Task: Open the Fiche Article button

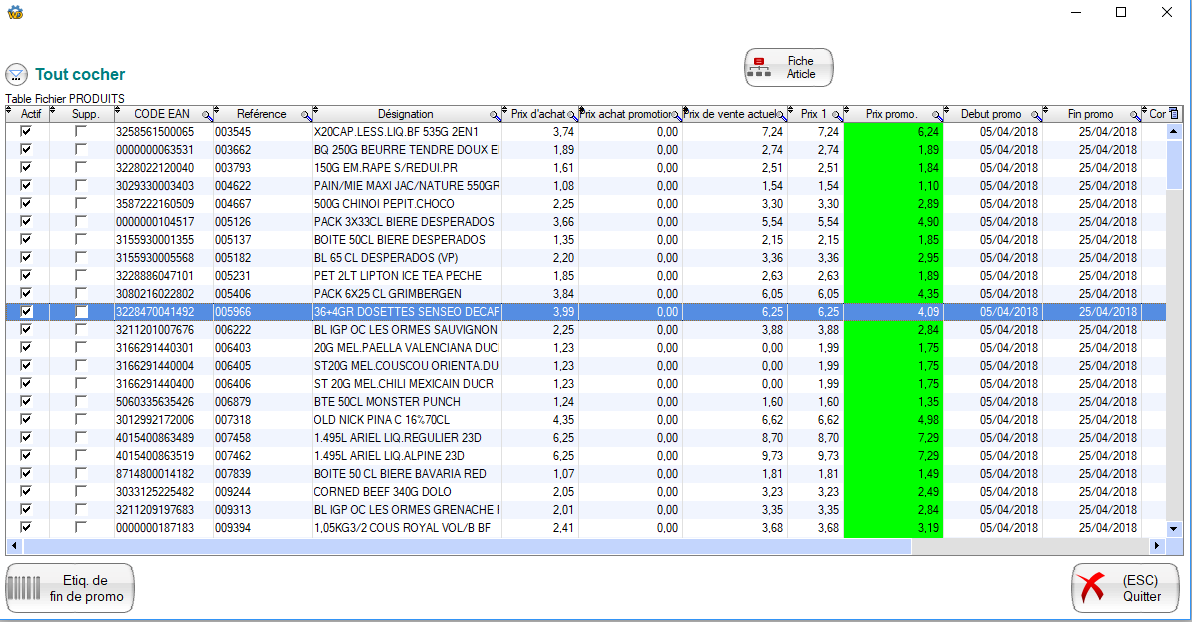Action: point(788,68)
